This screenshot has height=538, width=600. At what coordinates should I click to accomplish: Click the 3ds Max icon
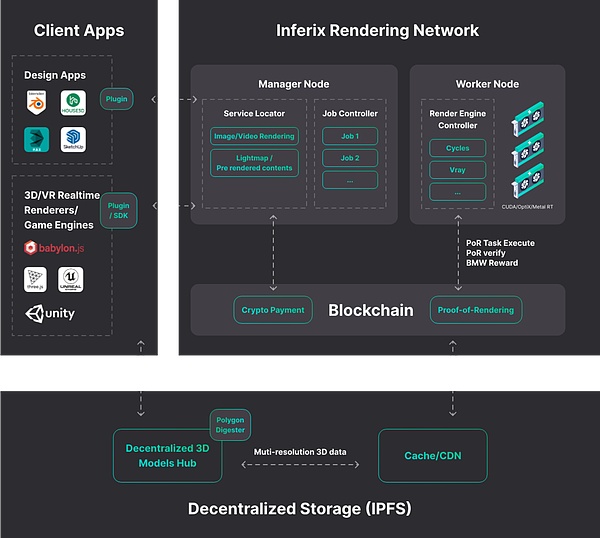(37, 140)
